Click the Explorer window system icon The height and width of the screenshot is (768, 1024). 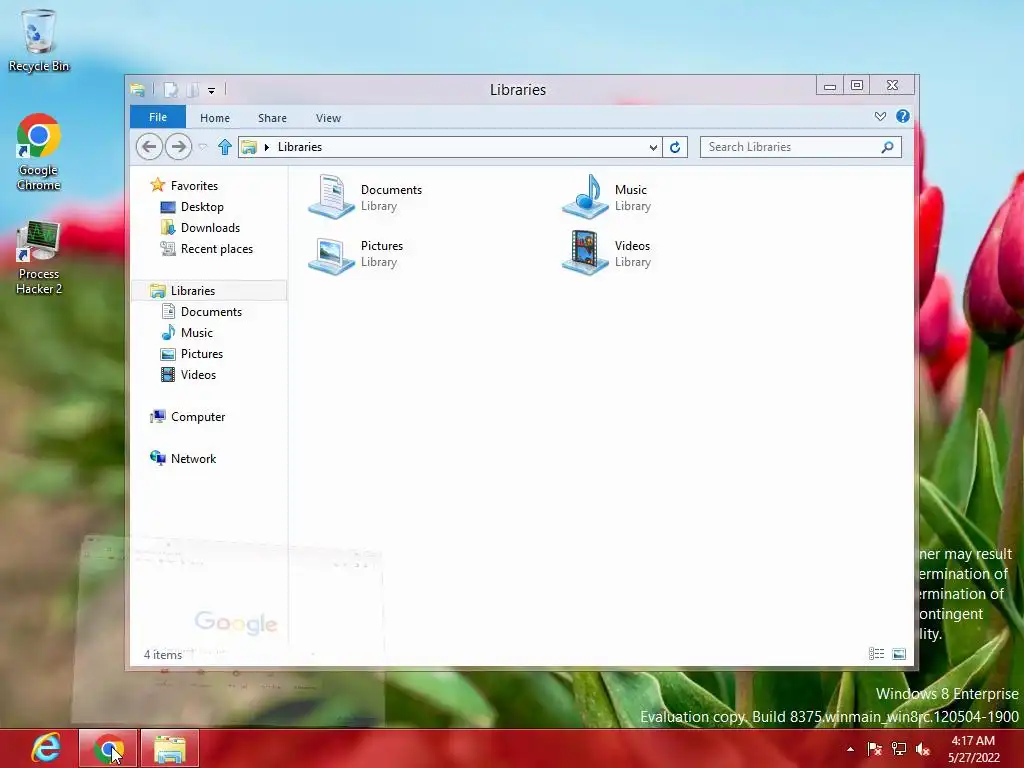138,89
